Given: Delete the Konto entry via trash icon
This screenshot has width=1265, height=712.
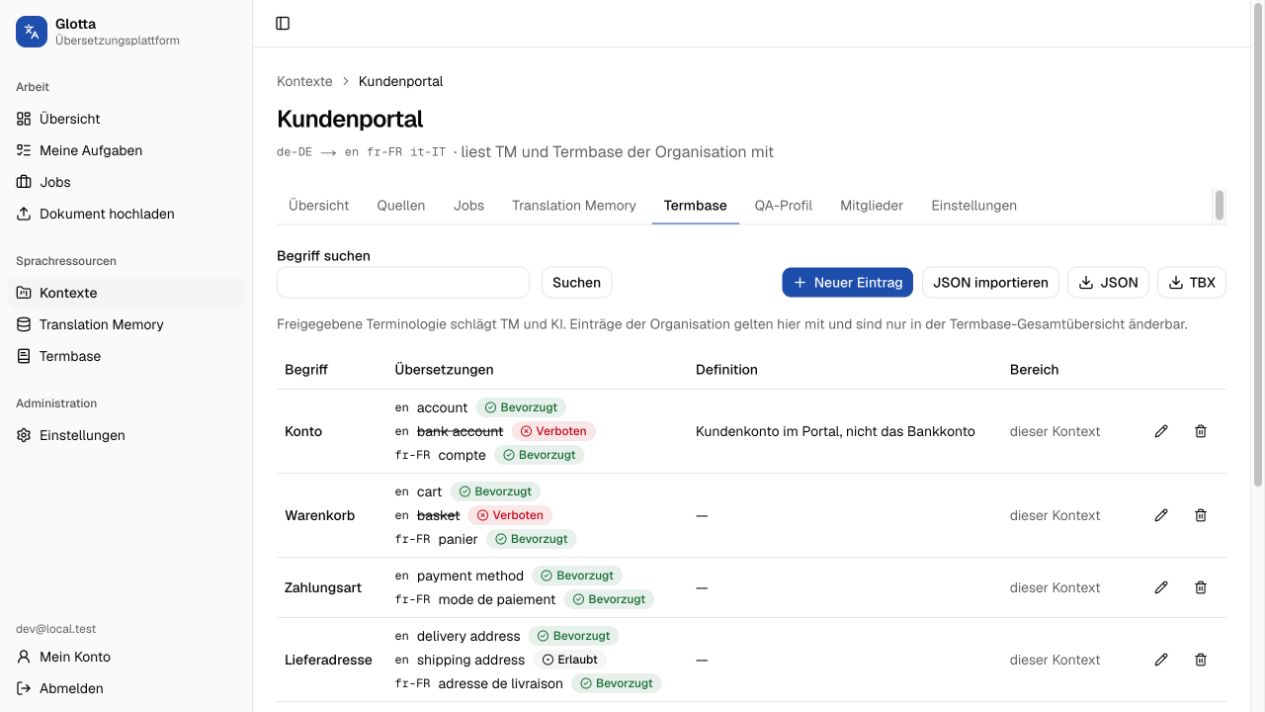Looking at the screenshot, I should point(1201,431).
